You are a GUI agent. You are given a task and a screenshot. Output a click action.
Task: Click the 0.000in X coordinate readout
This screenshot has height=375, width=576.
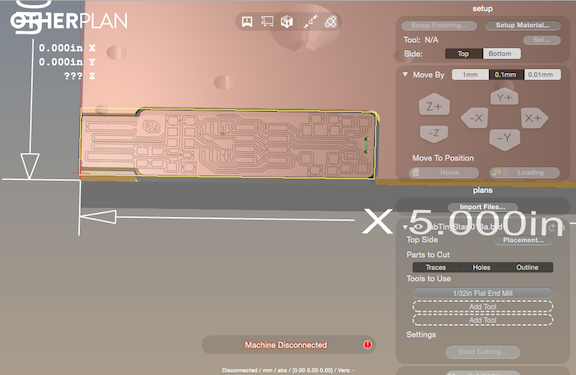click(x=67, y=48)
